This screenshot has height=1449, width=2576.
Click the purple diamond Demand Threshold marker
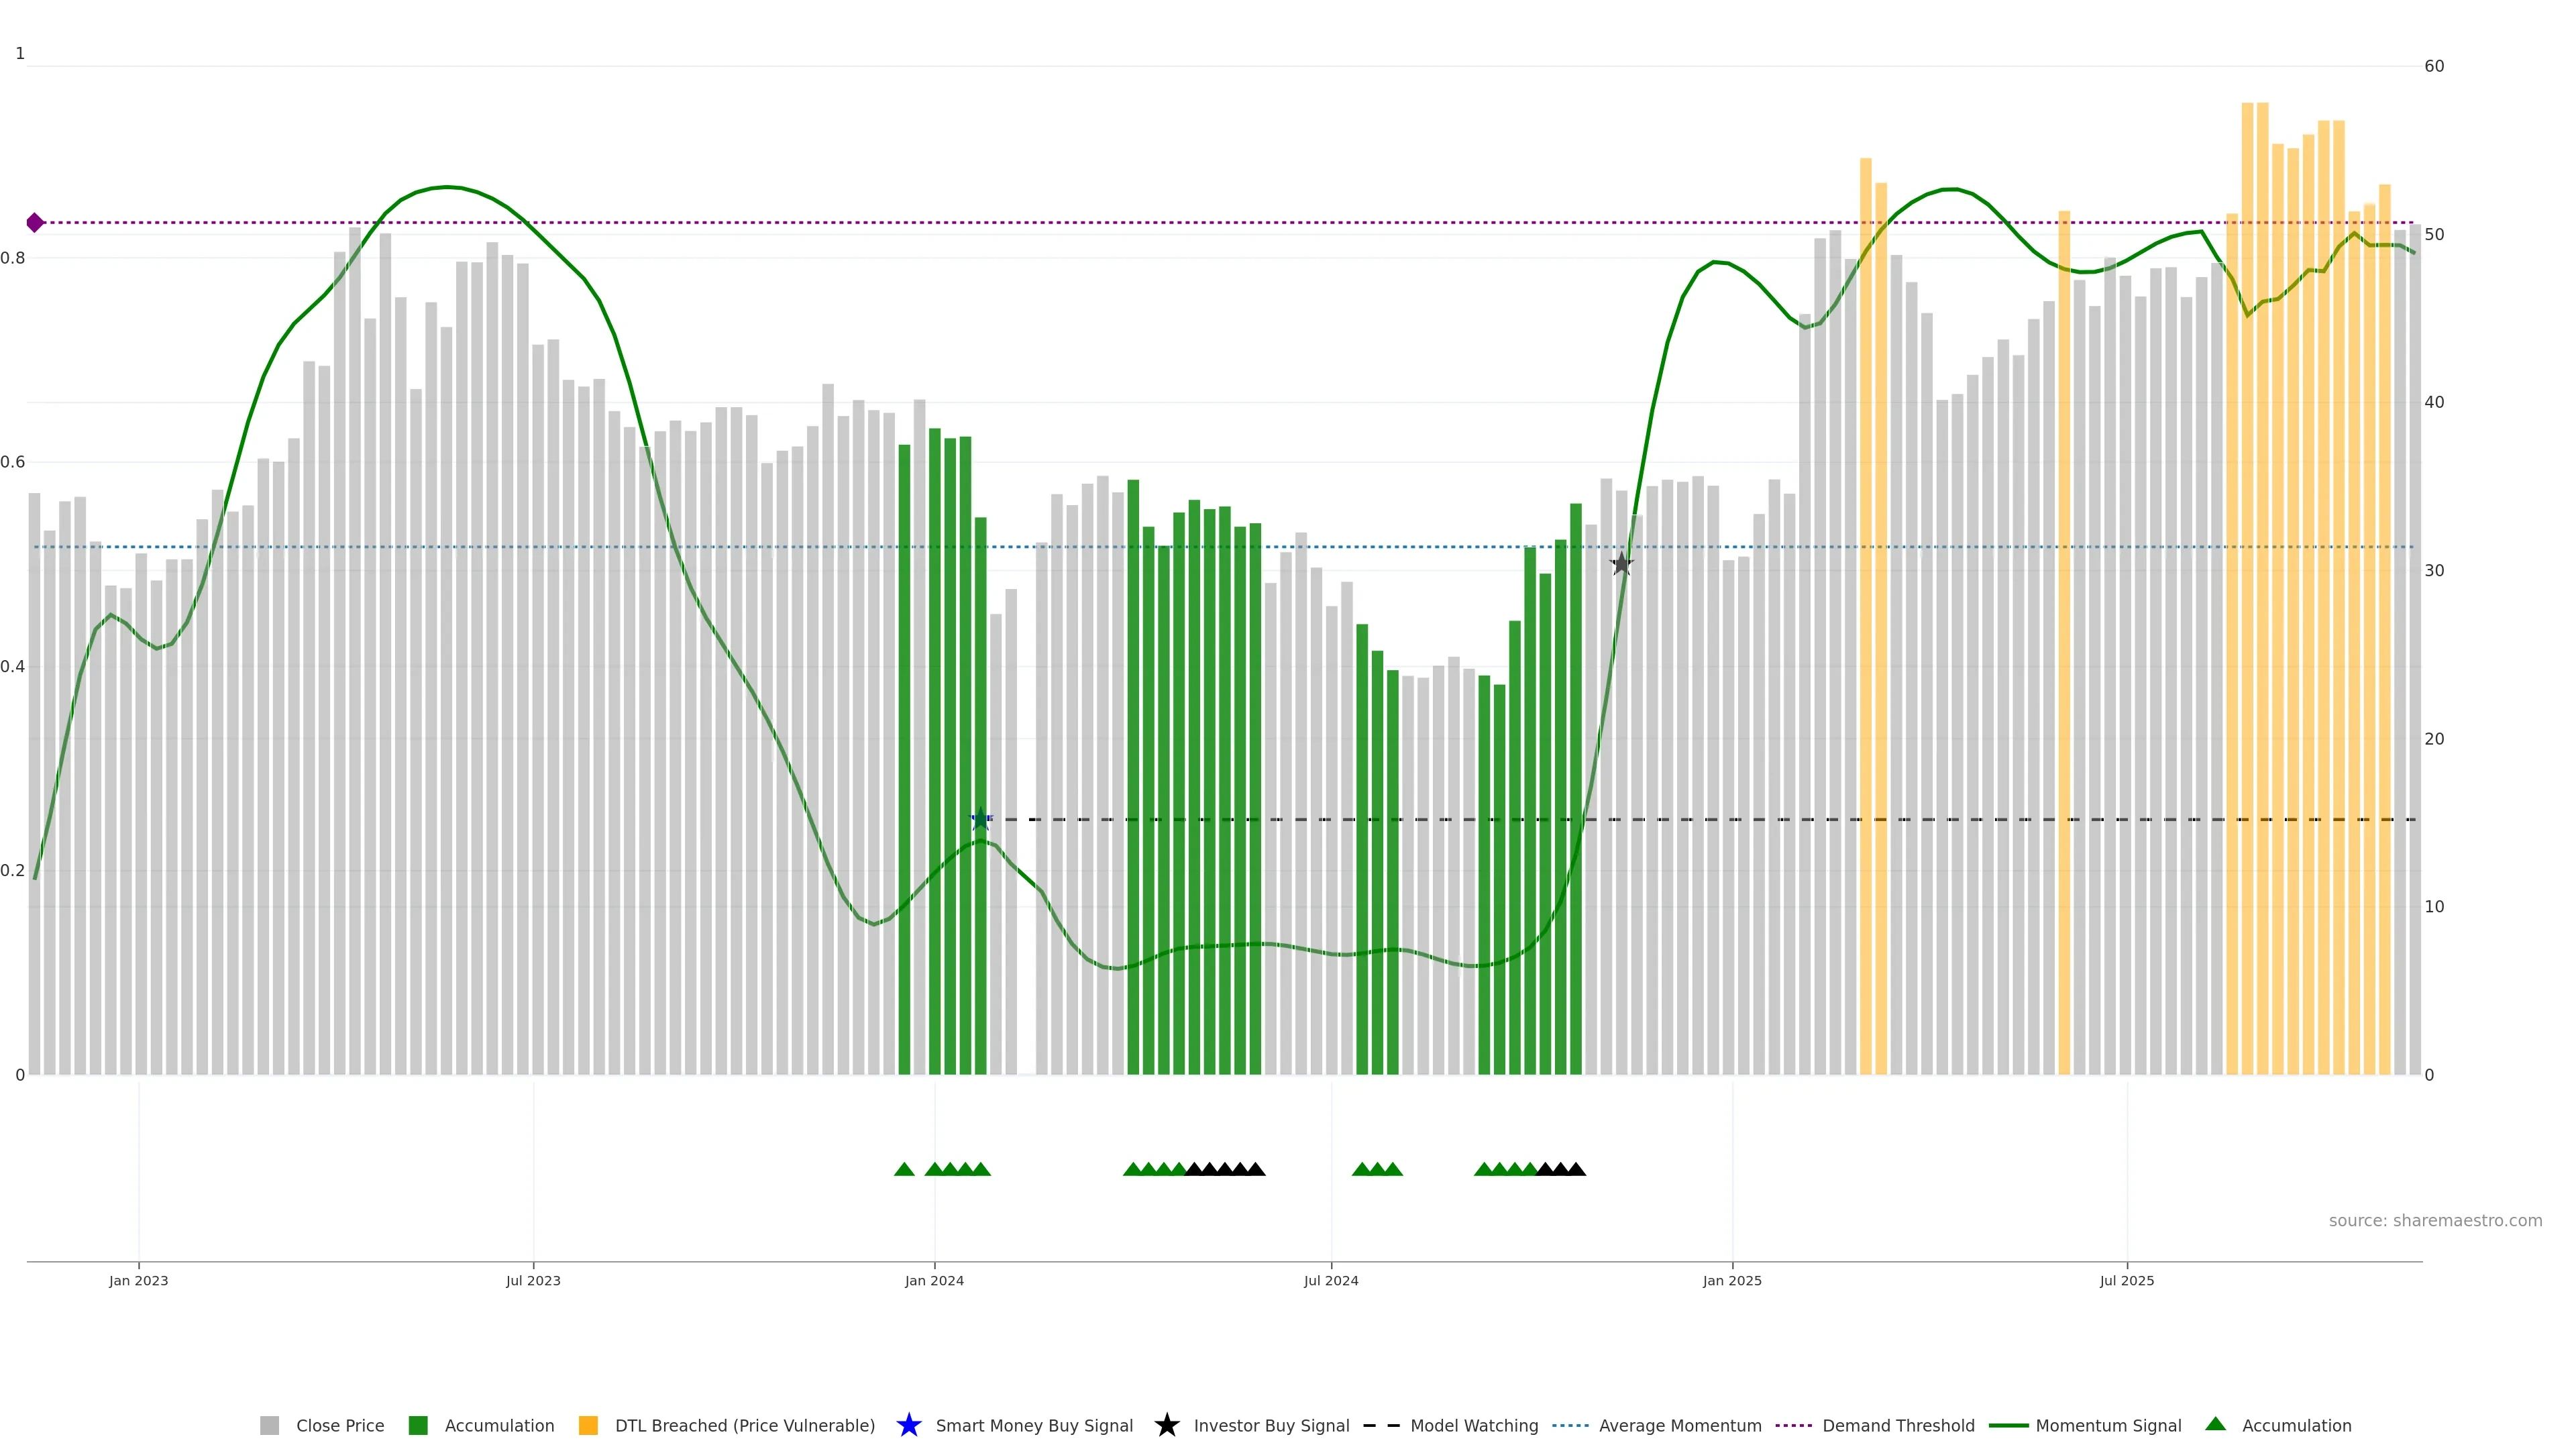point(35,222)
